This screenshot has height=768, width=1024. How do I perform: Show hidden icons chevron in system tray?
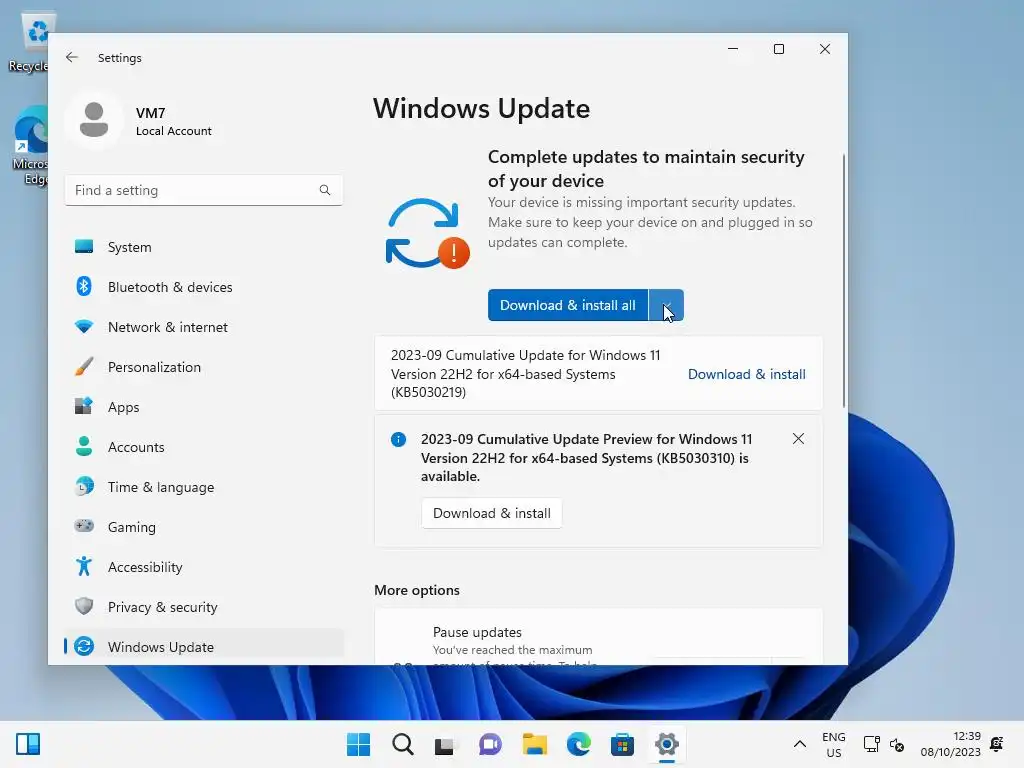799,744
